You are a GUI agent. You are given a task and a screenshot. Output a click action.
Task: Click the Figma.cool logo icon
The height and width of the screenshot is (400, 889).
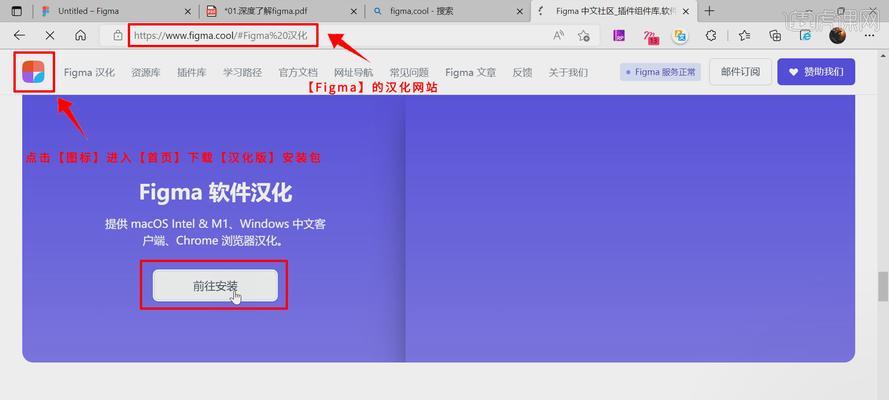[x=33, y=72]
